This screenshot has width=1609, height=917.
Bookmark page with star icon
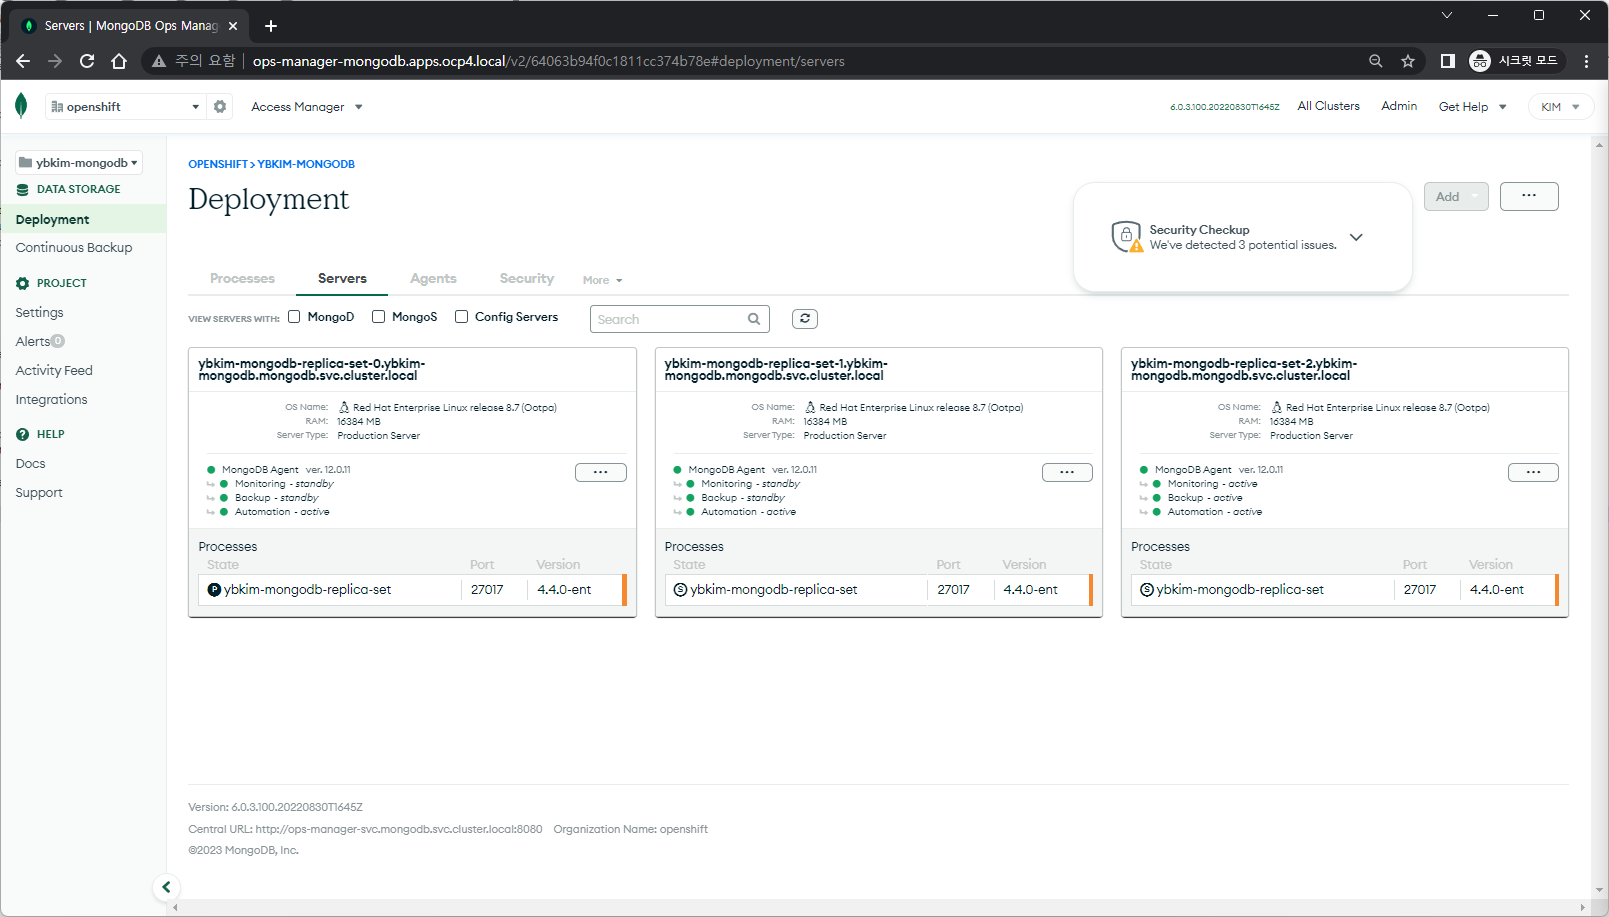tap(1408, 61)
